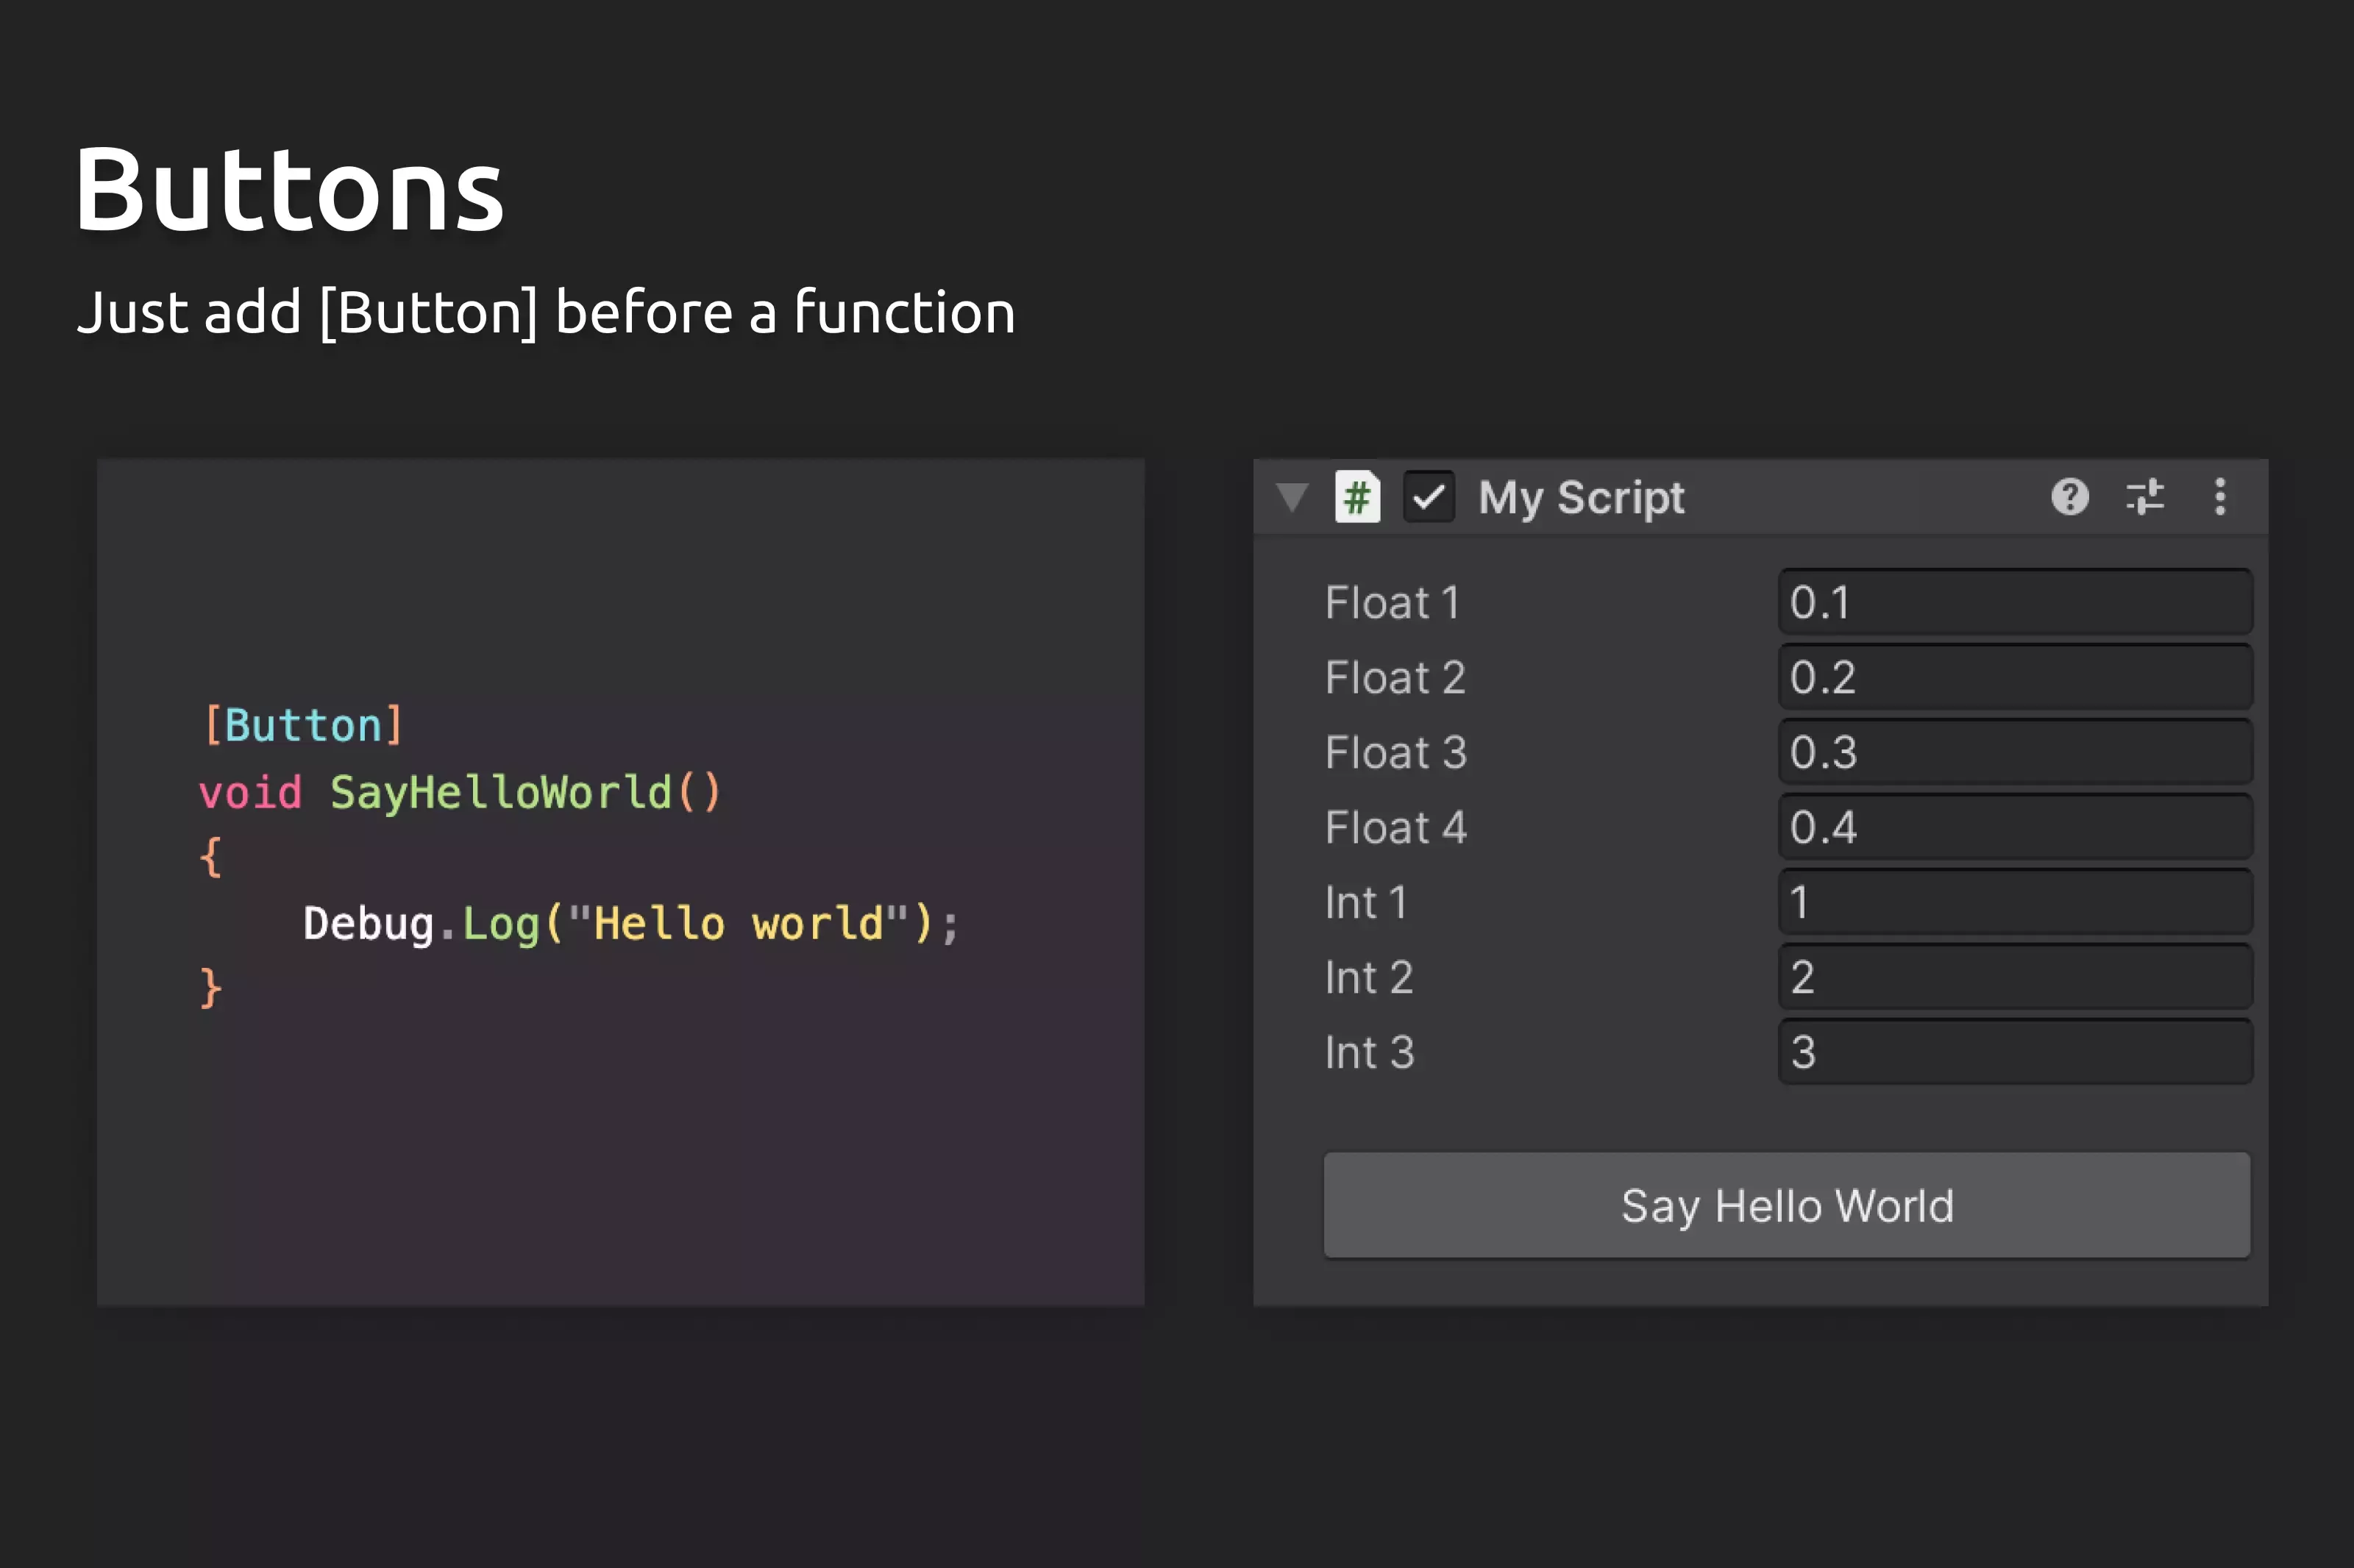Click the Float 4 value field
2354x1568 pixels.
(2014, 827)
